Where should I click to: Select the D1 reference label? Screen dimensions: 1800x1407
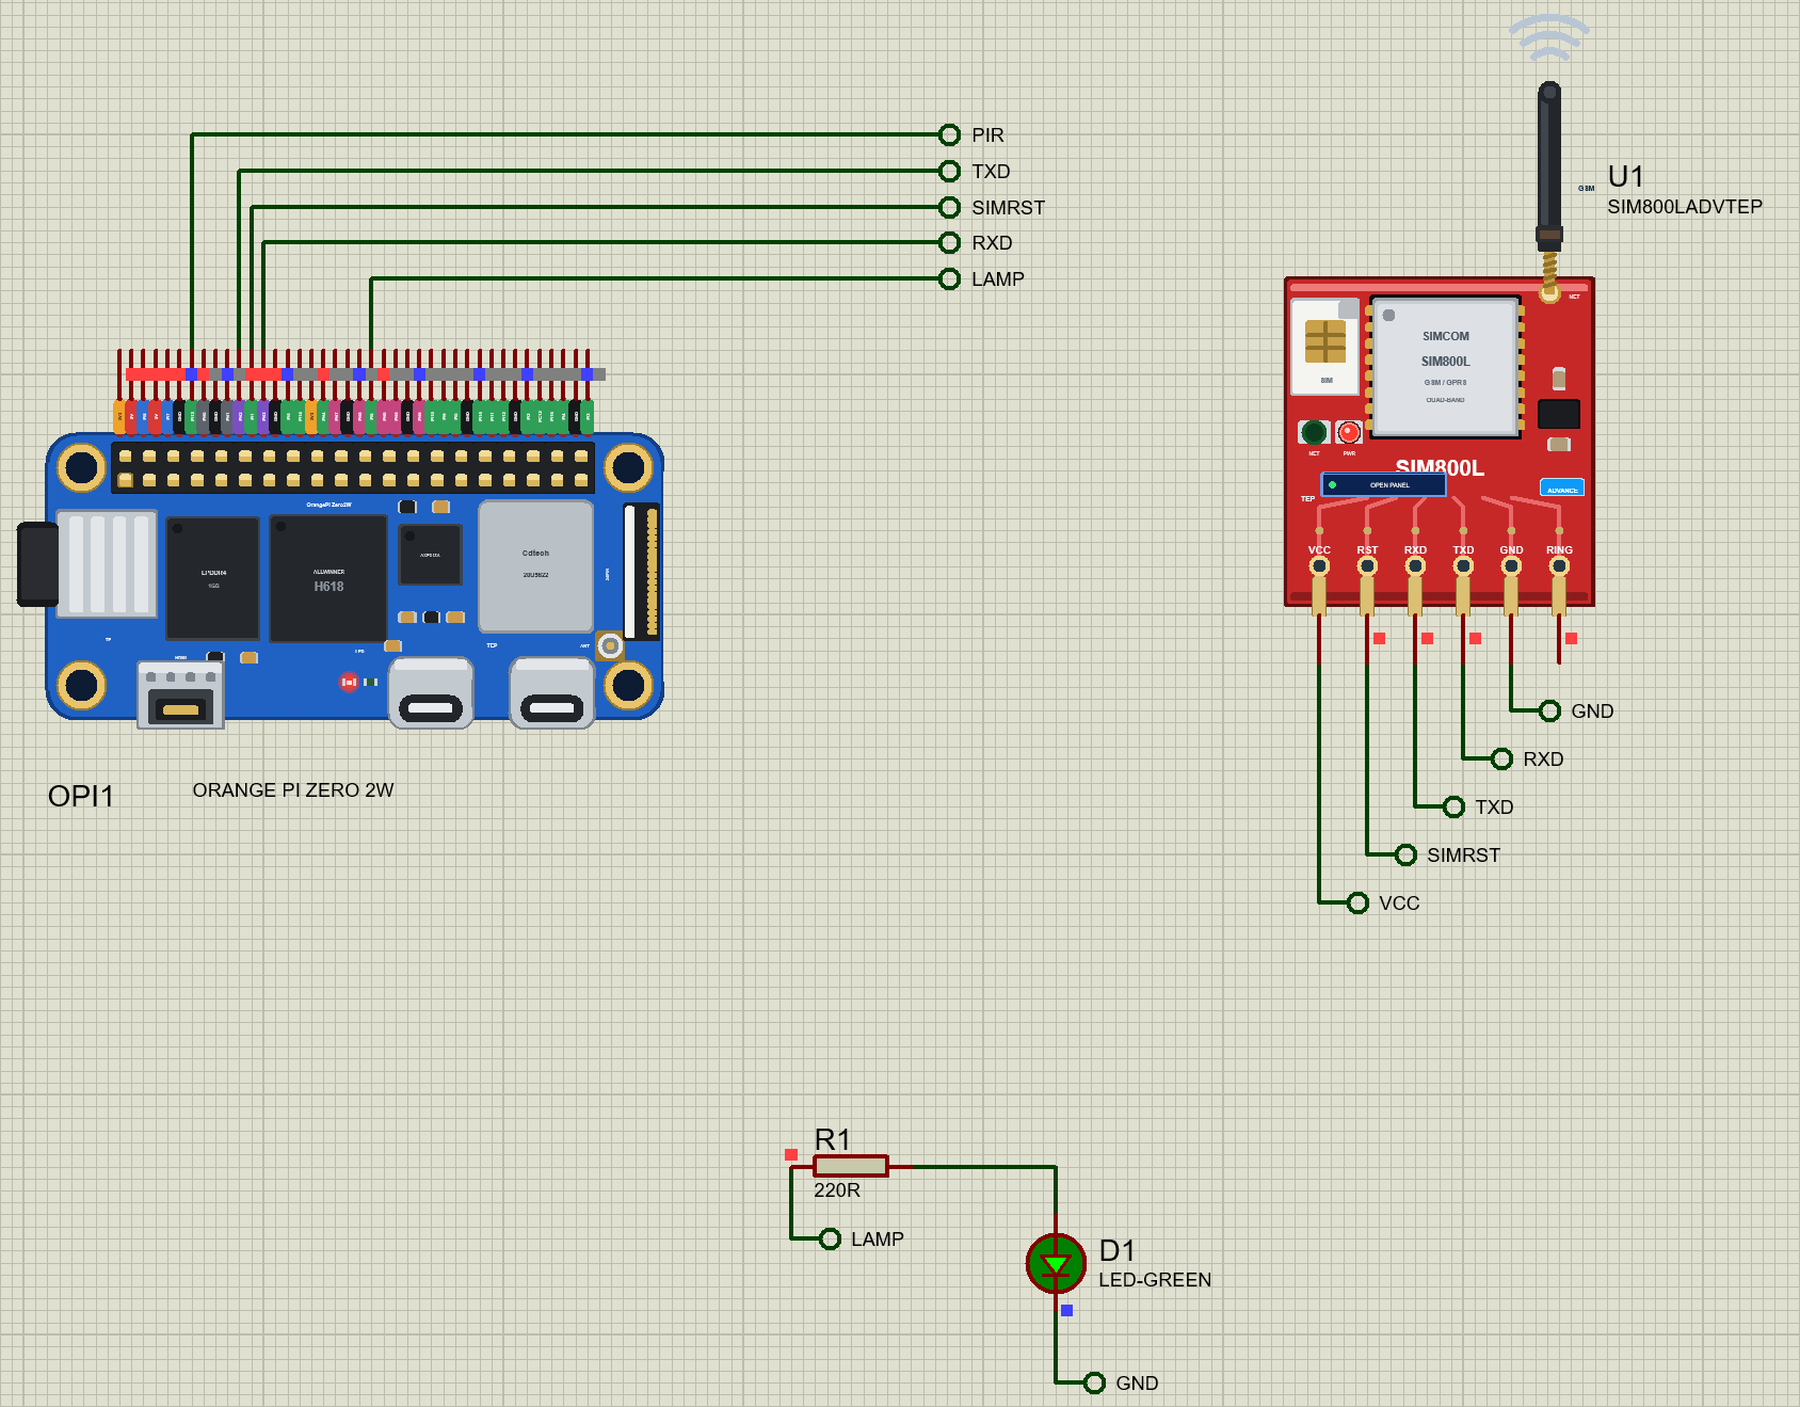[1117, 1251]
